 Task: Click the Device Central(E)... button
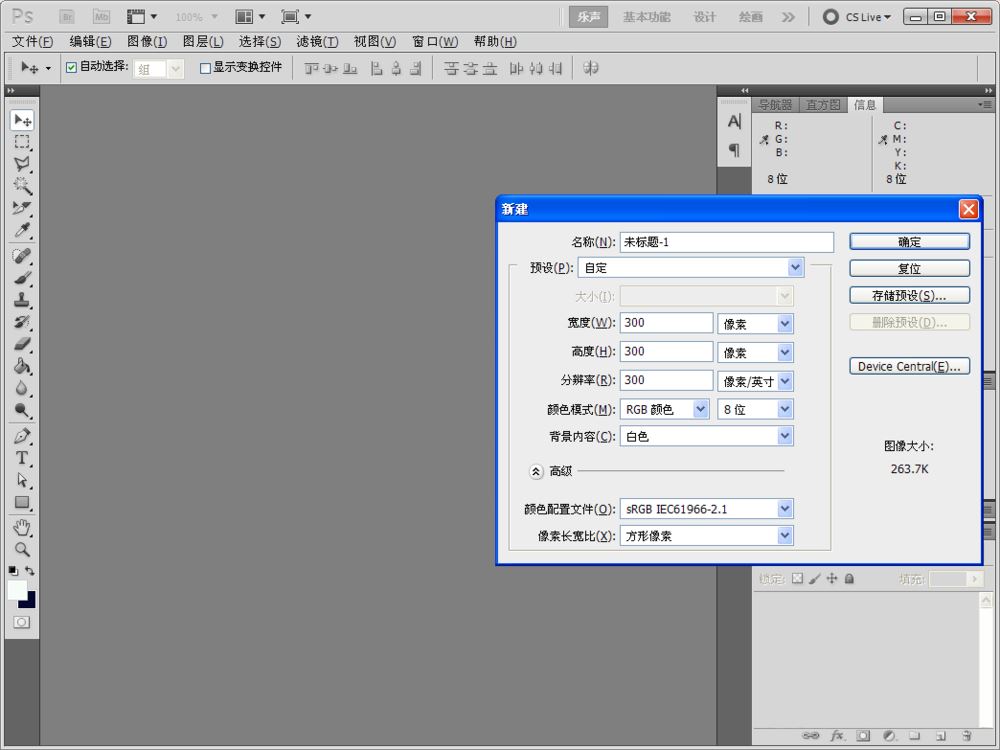click(909, 366)
